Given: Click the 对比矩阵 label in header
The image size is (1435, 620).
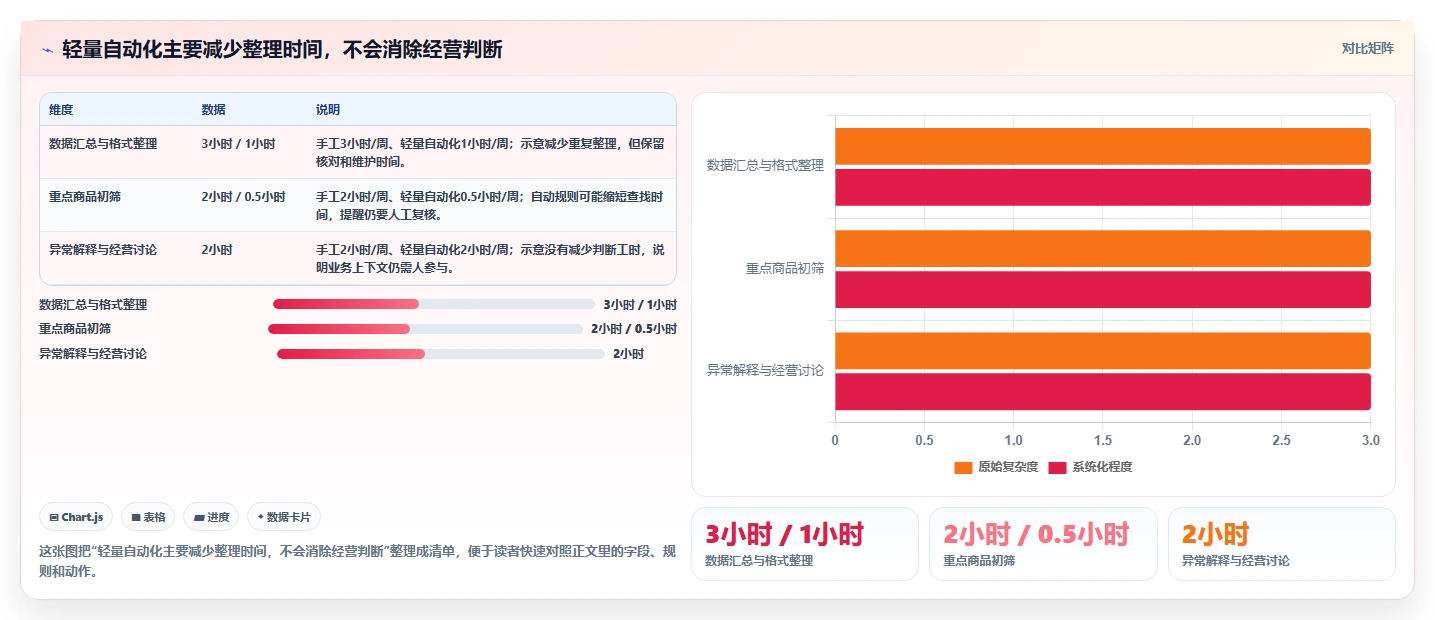Looking at the screenshot, I should click(x=1367, y=48).
